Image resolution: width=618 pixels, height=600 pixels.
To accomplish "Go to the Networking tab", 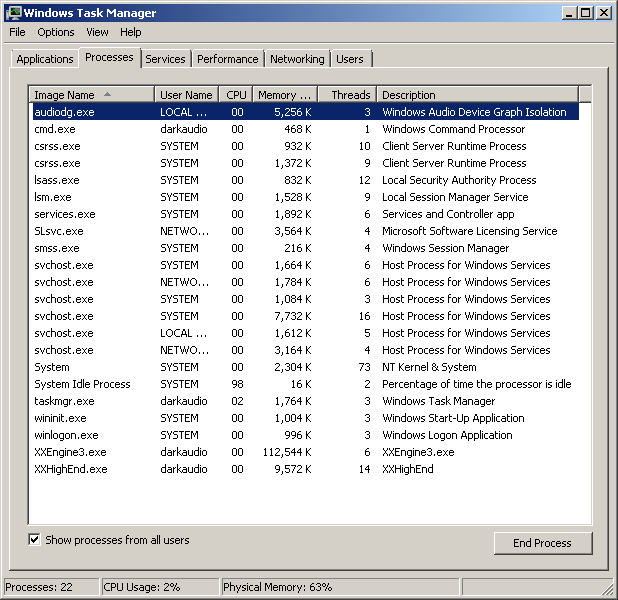I will click(x=297, y=59).
